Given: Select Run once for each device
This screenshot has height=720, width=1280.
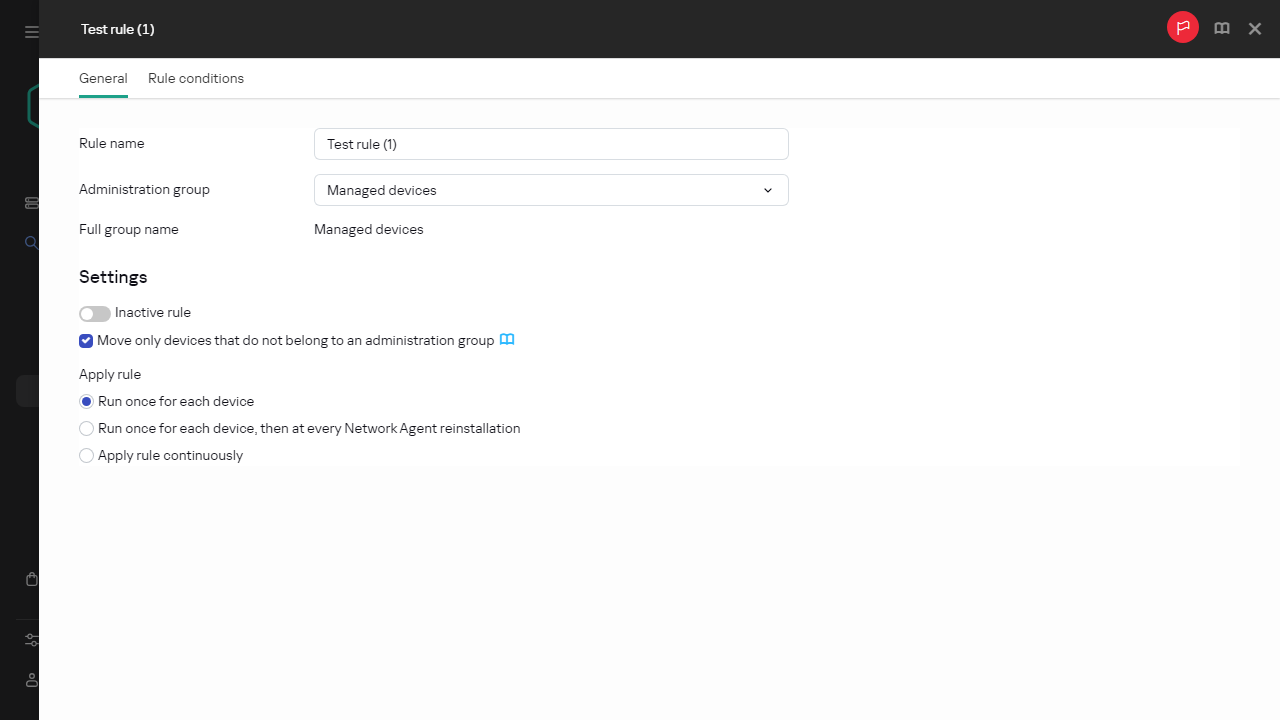Looking at the screenshot, I should coord(87,402).
